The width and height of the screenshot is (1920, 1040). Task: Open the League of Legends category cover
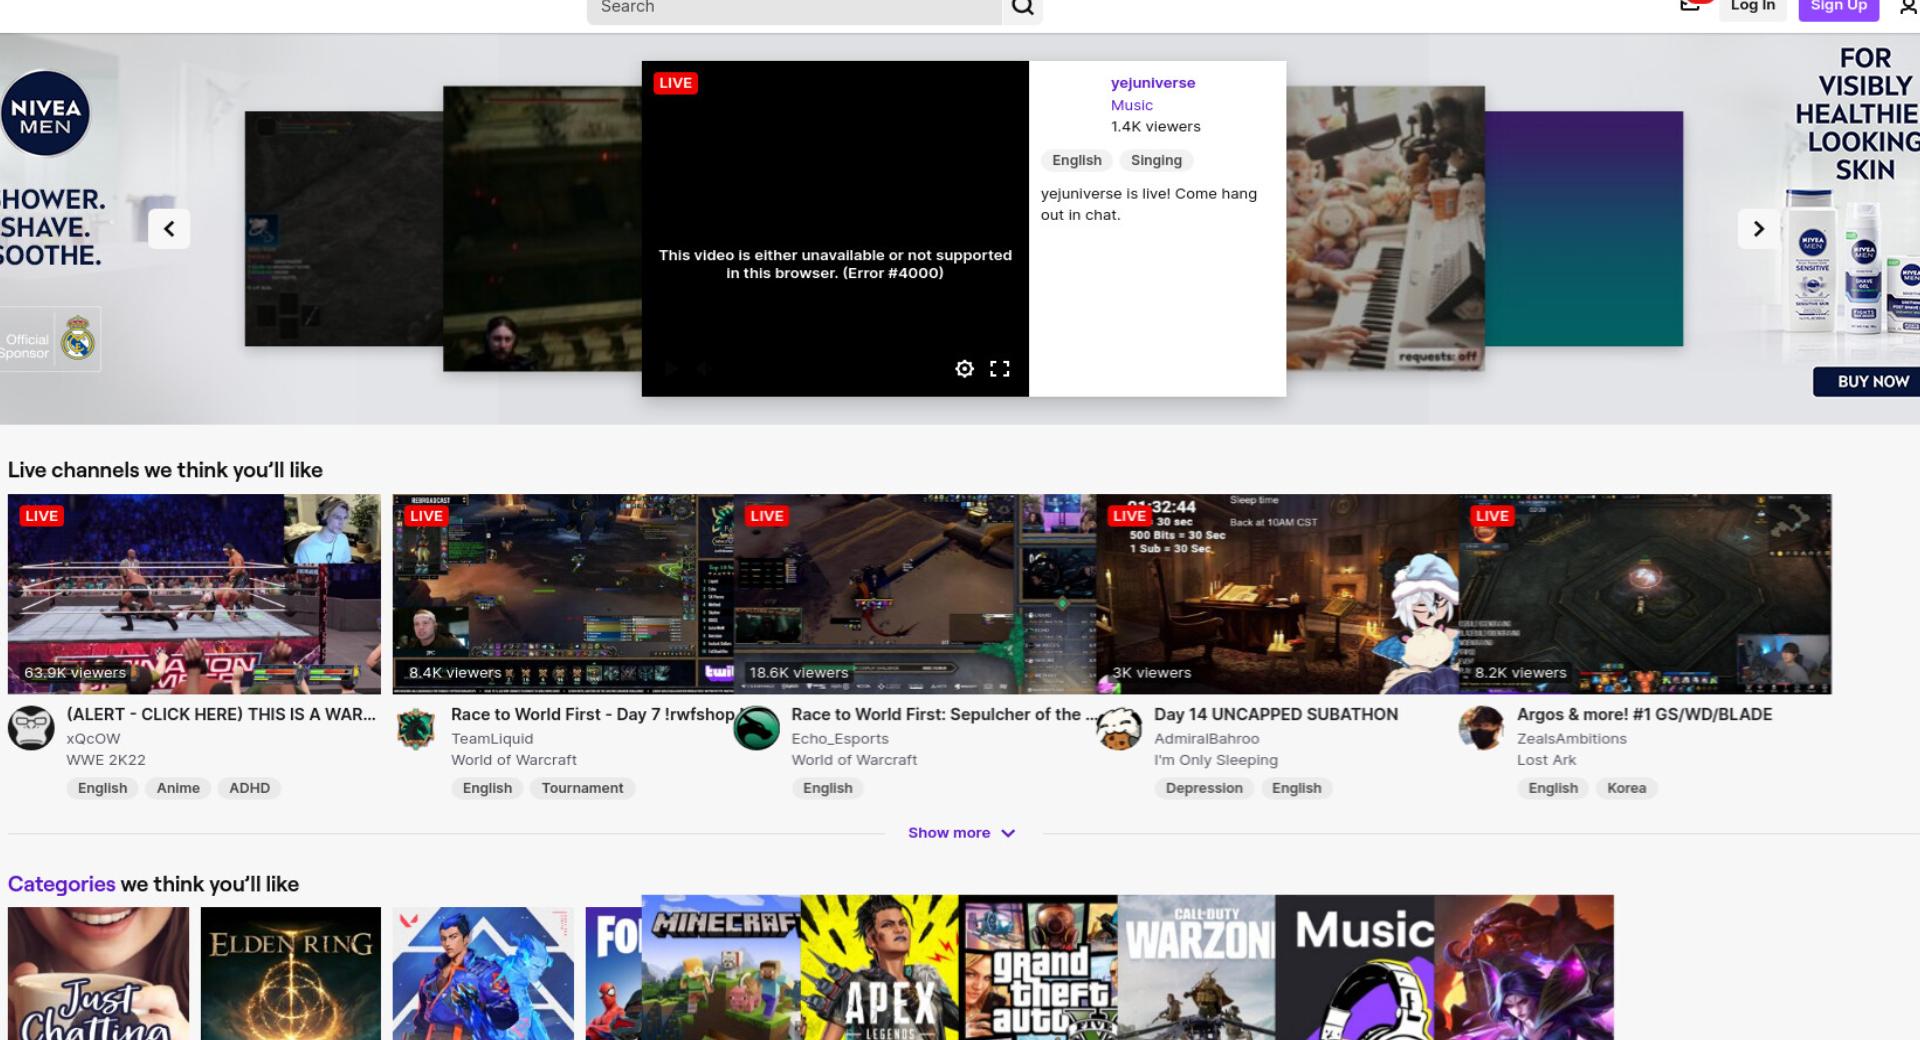(x=1524, y=968)
